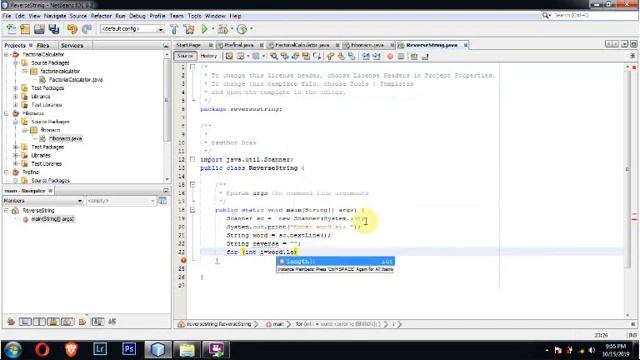This screenshot has height=360, width=640.
Task: Click the Redo toolbar icon
Action: [x=87, y=29]
